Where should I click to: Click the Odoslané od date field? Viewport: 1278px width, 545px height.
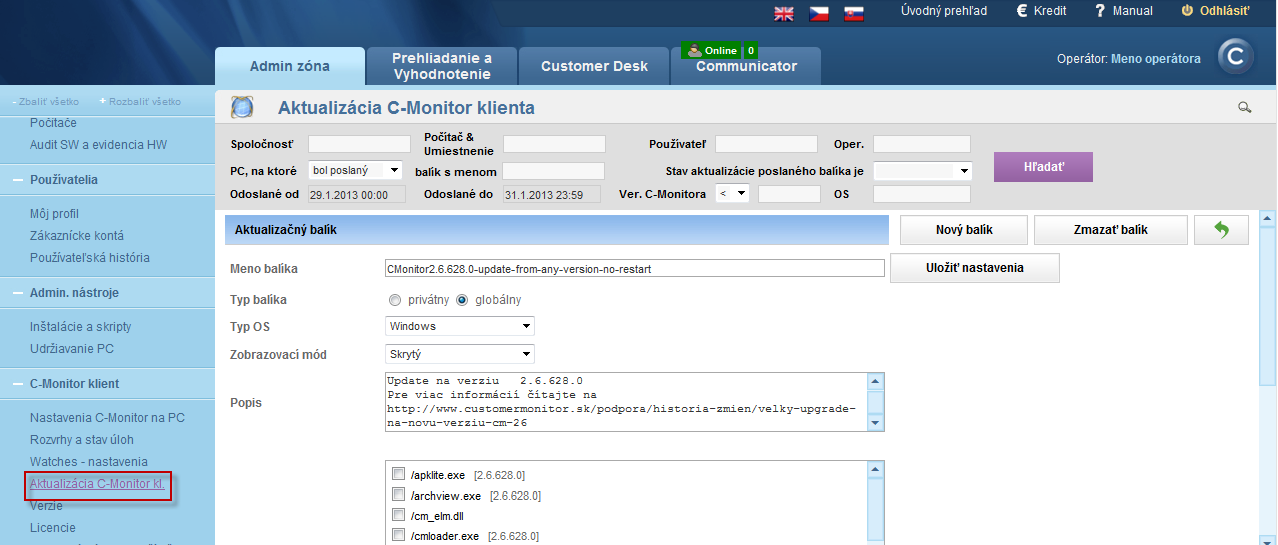[x=357, y=194]
